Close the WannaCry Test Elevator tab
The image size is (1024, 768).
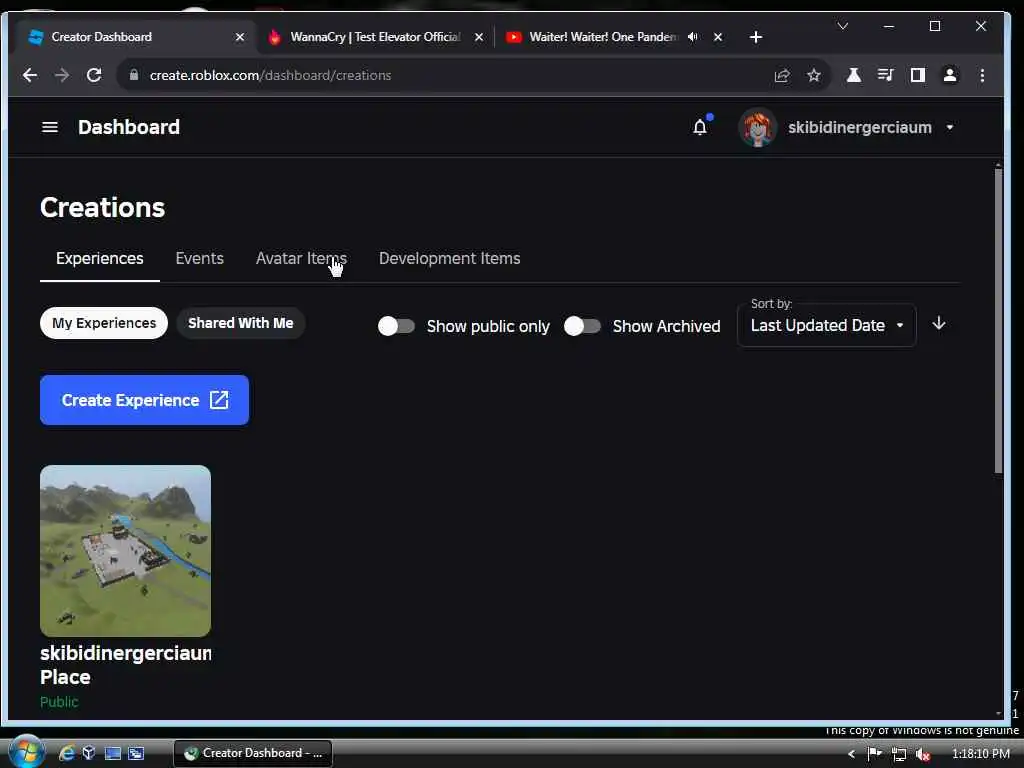479,37
